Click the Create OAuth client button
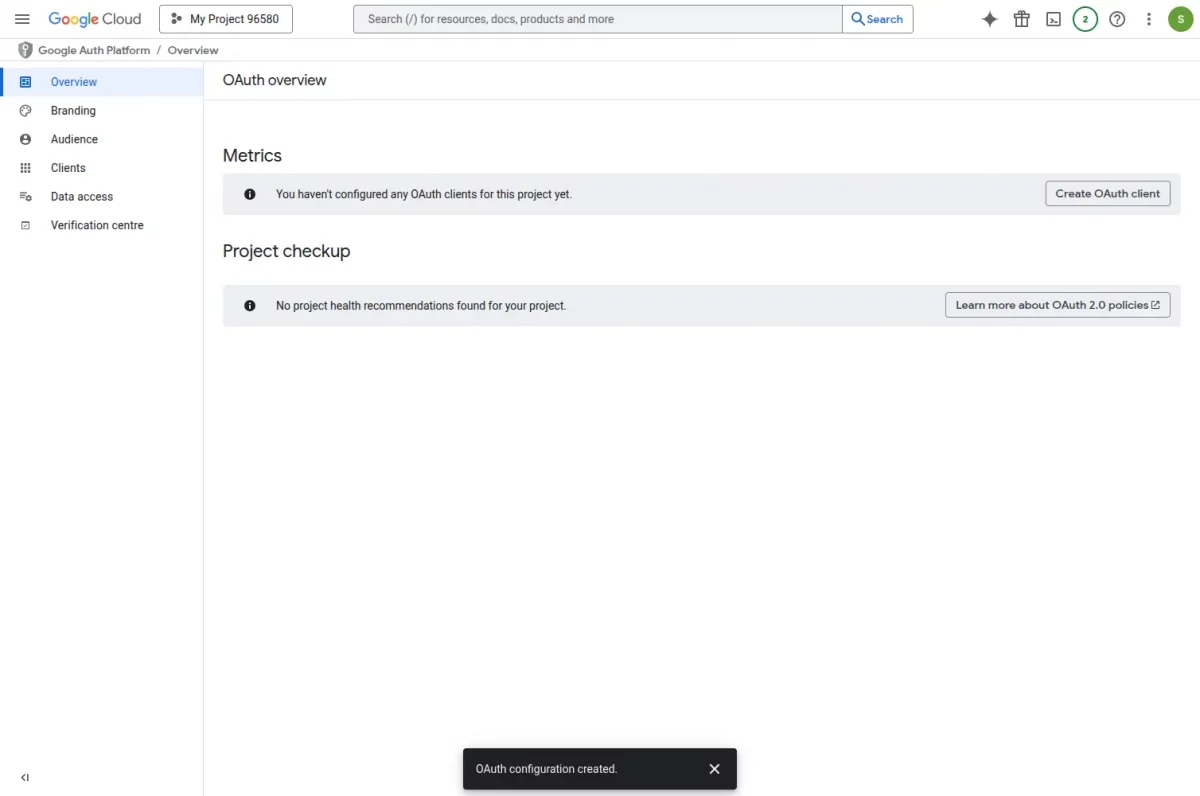This screenshot has height=796, width=1200. tap(1108, 194)
